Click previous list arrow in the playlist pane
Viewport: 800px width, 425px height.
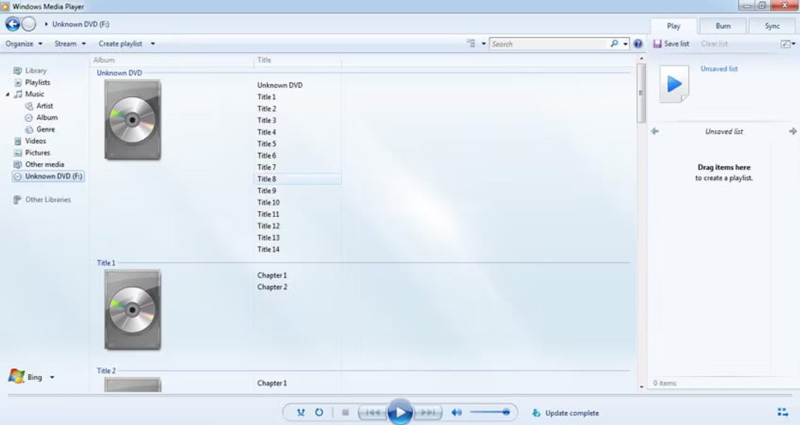click(x=655, y=131)
